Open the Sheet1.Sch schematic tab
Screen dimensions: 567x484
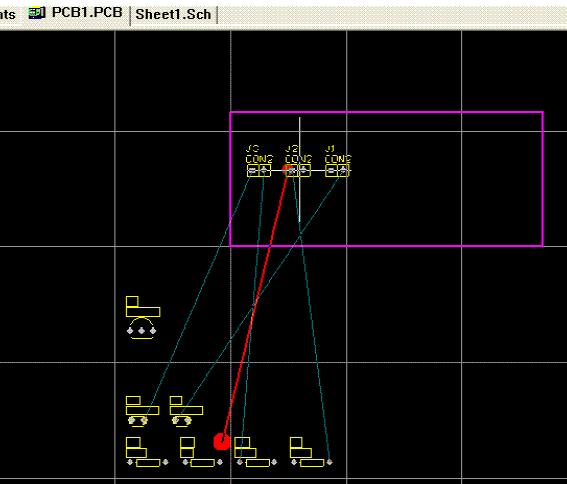[x=173, y=14]
